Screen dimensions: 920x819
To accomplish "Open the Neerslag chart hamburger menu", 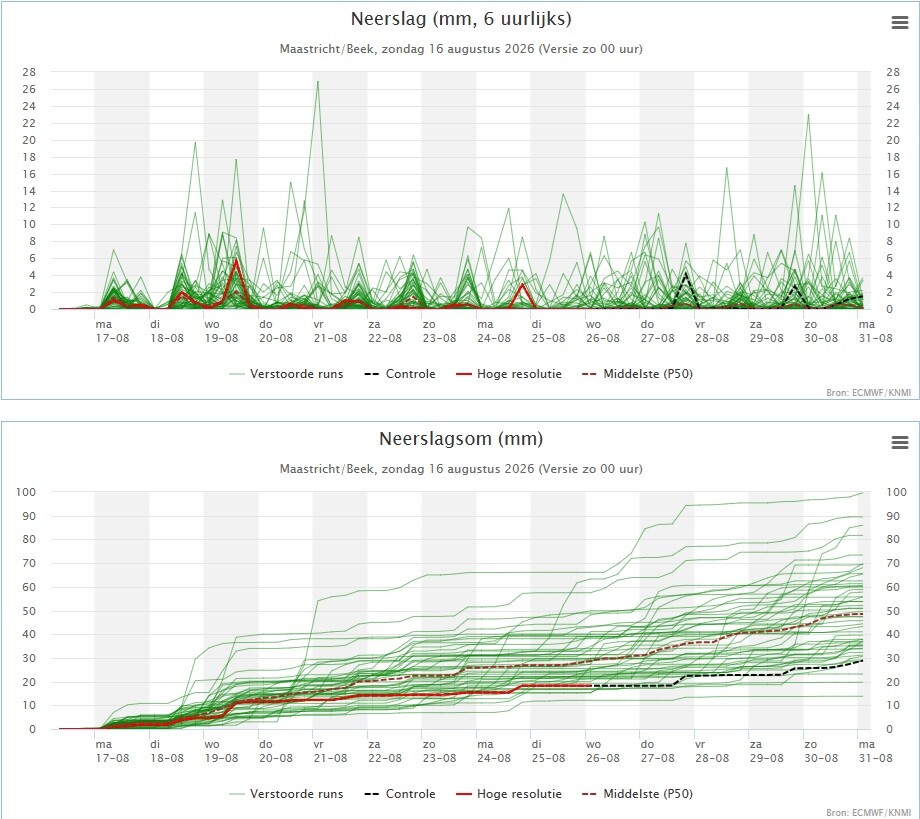I will [899, 23].
